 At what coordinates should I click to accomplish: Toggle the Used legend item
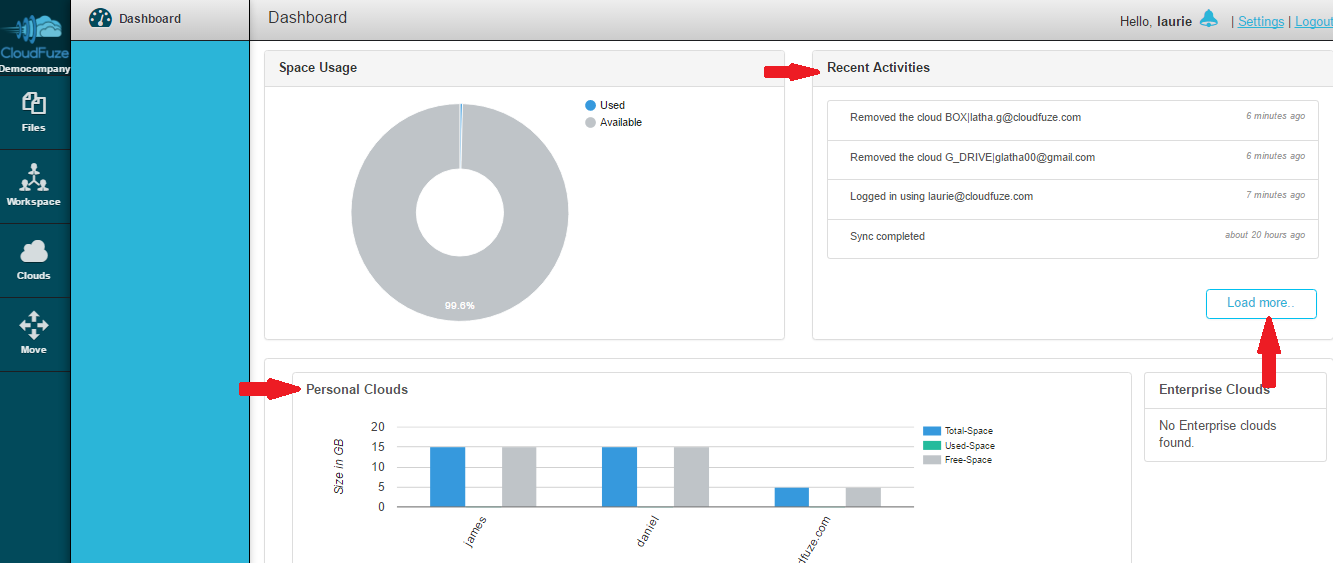605,105
